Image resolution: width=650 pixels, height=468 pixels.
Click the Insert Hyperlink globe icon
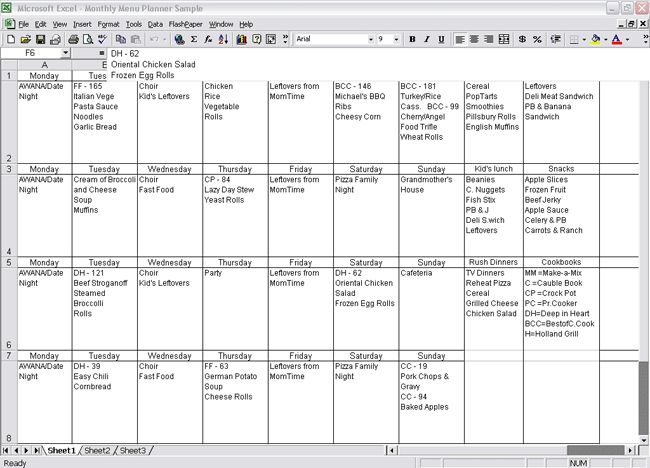[179, 39]
